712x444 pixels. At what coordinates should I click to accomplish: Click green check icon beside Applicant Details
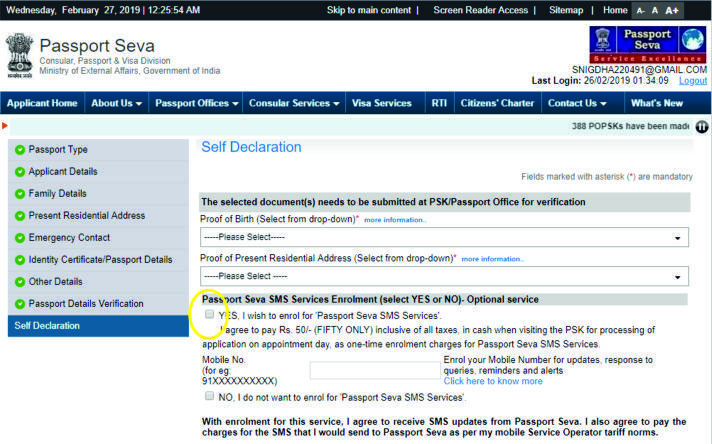click(x=20, y=172)
